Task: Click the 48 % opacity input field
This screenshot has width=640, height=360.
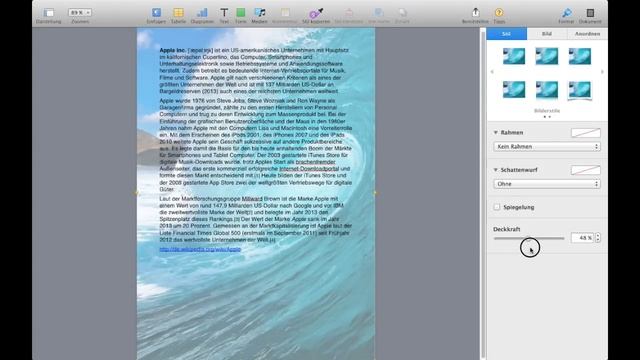Action: (x=582, y=238)
